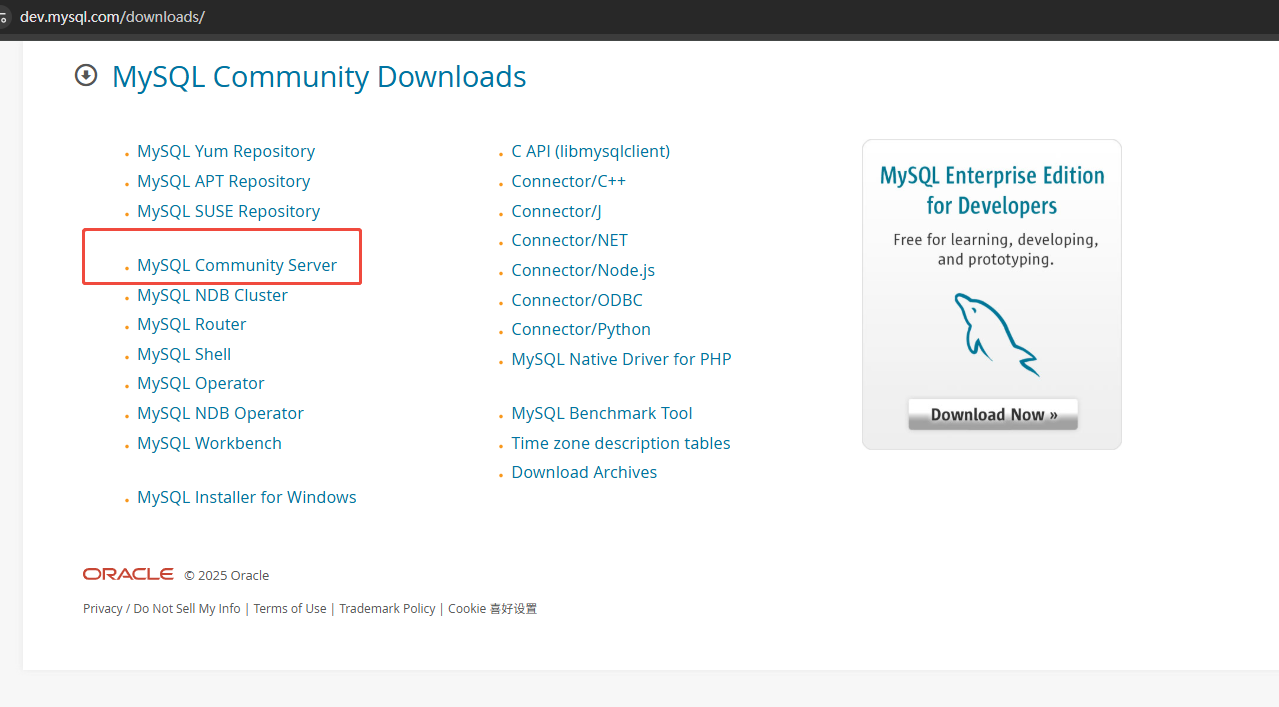The height and width of the screenshot is (707, 1279).
Task: Open Connector/Python link
Action: (x=581, y=329)
